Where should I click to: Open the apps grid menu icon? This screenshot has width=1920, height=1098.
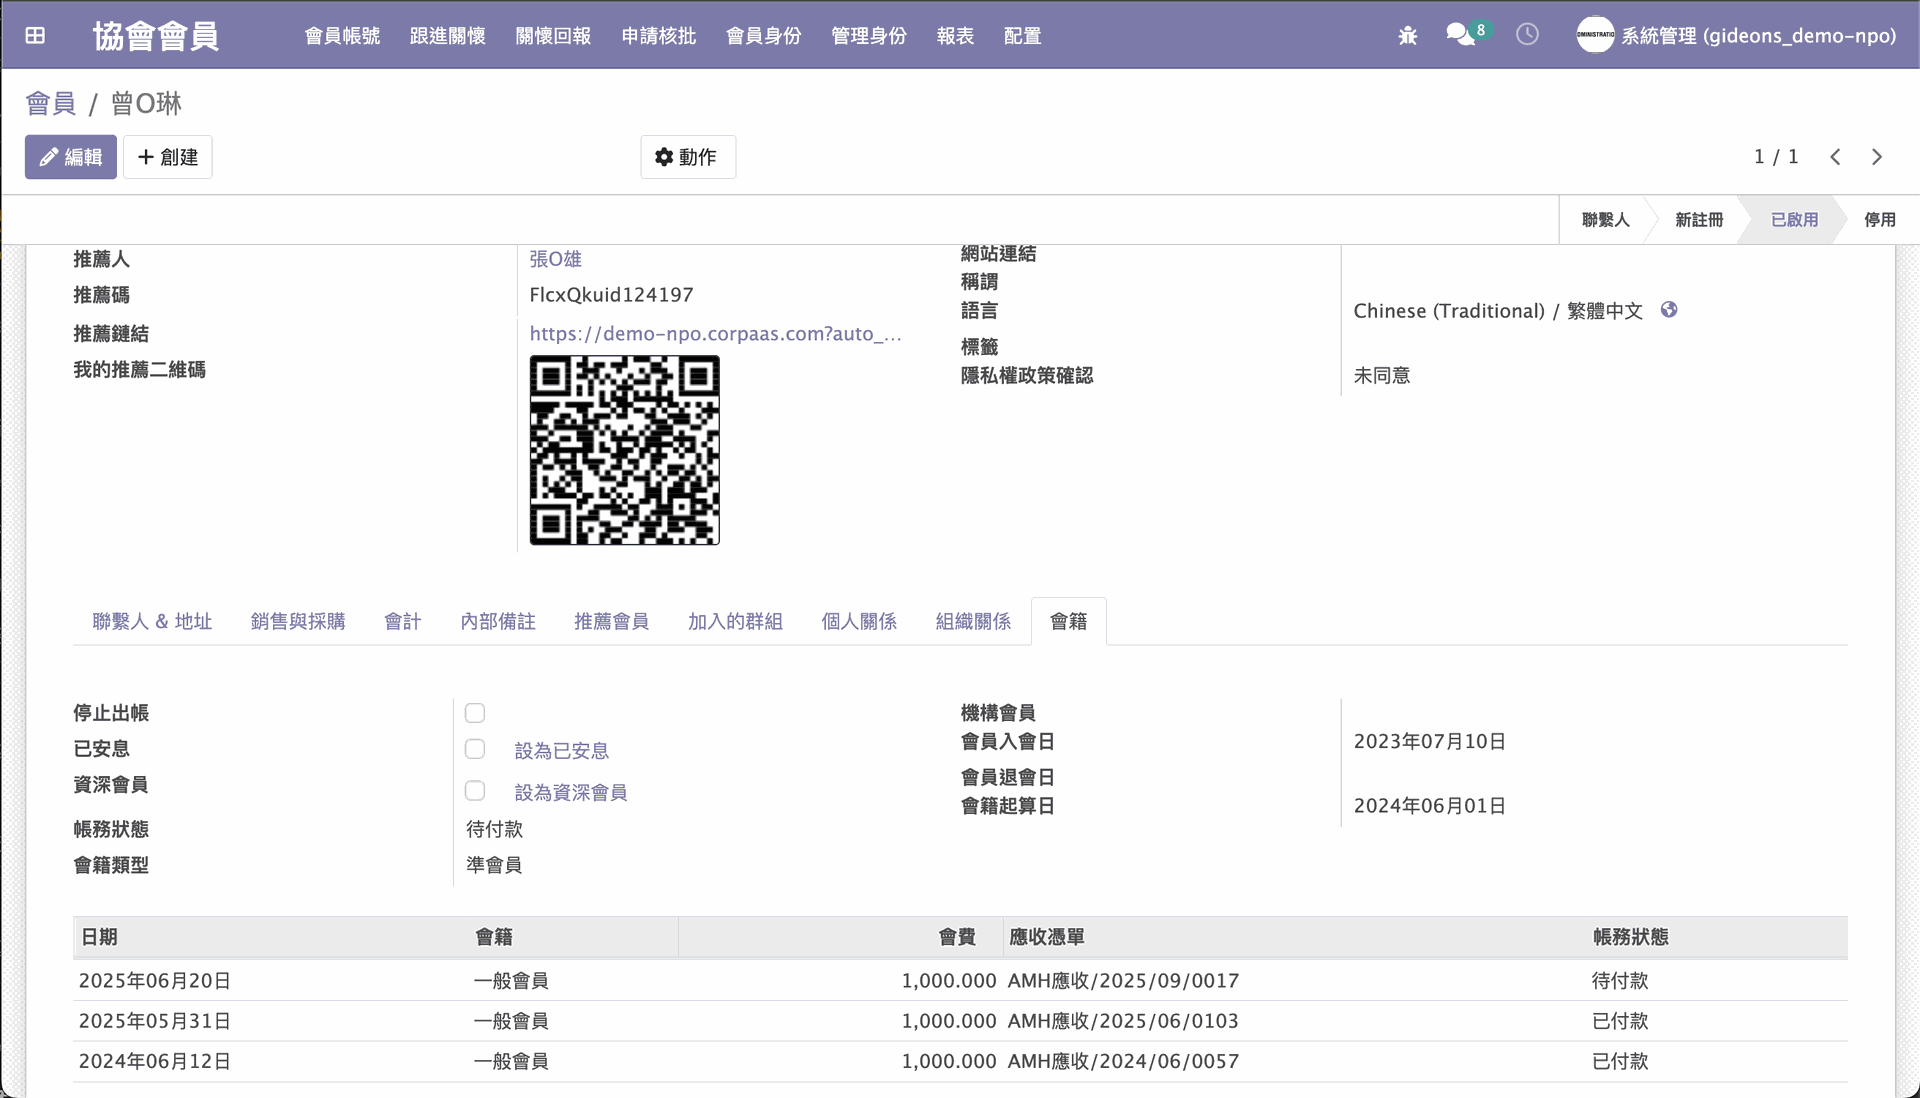click(35, 36)
